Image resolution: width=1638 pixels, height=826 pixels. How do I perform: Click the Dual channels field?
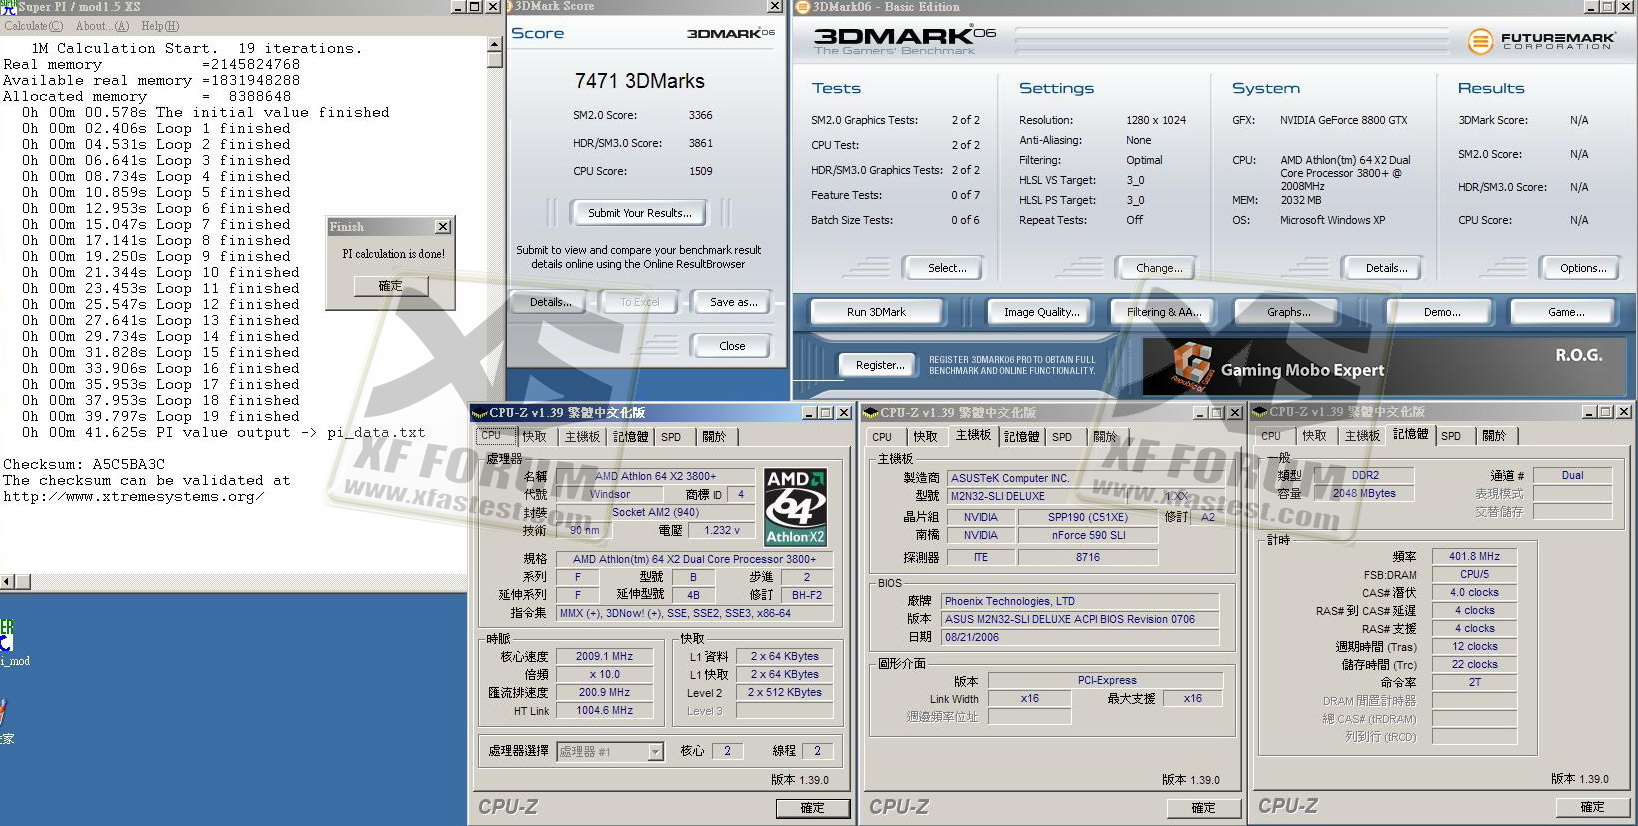click(1573, 475)
